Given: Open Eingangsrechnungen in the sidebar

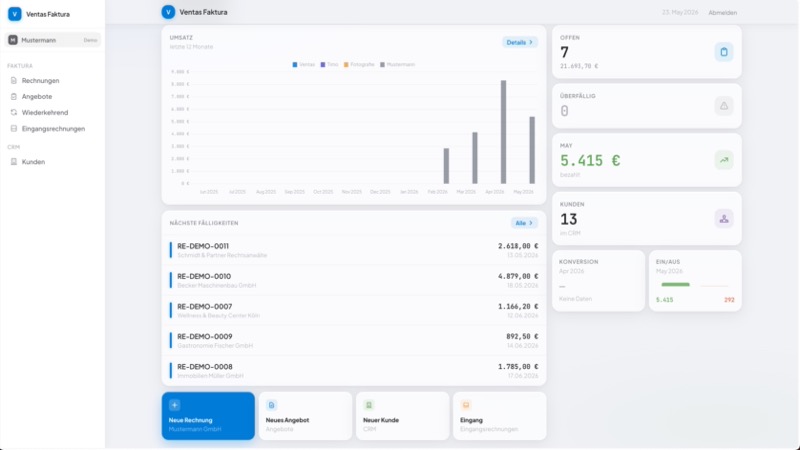Looking at the screenshot, I should [x=53, y=129].
